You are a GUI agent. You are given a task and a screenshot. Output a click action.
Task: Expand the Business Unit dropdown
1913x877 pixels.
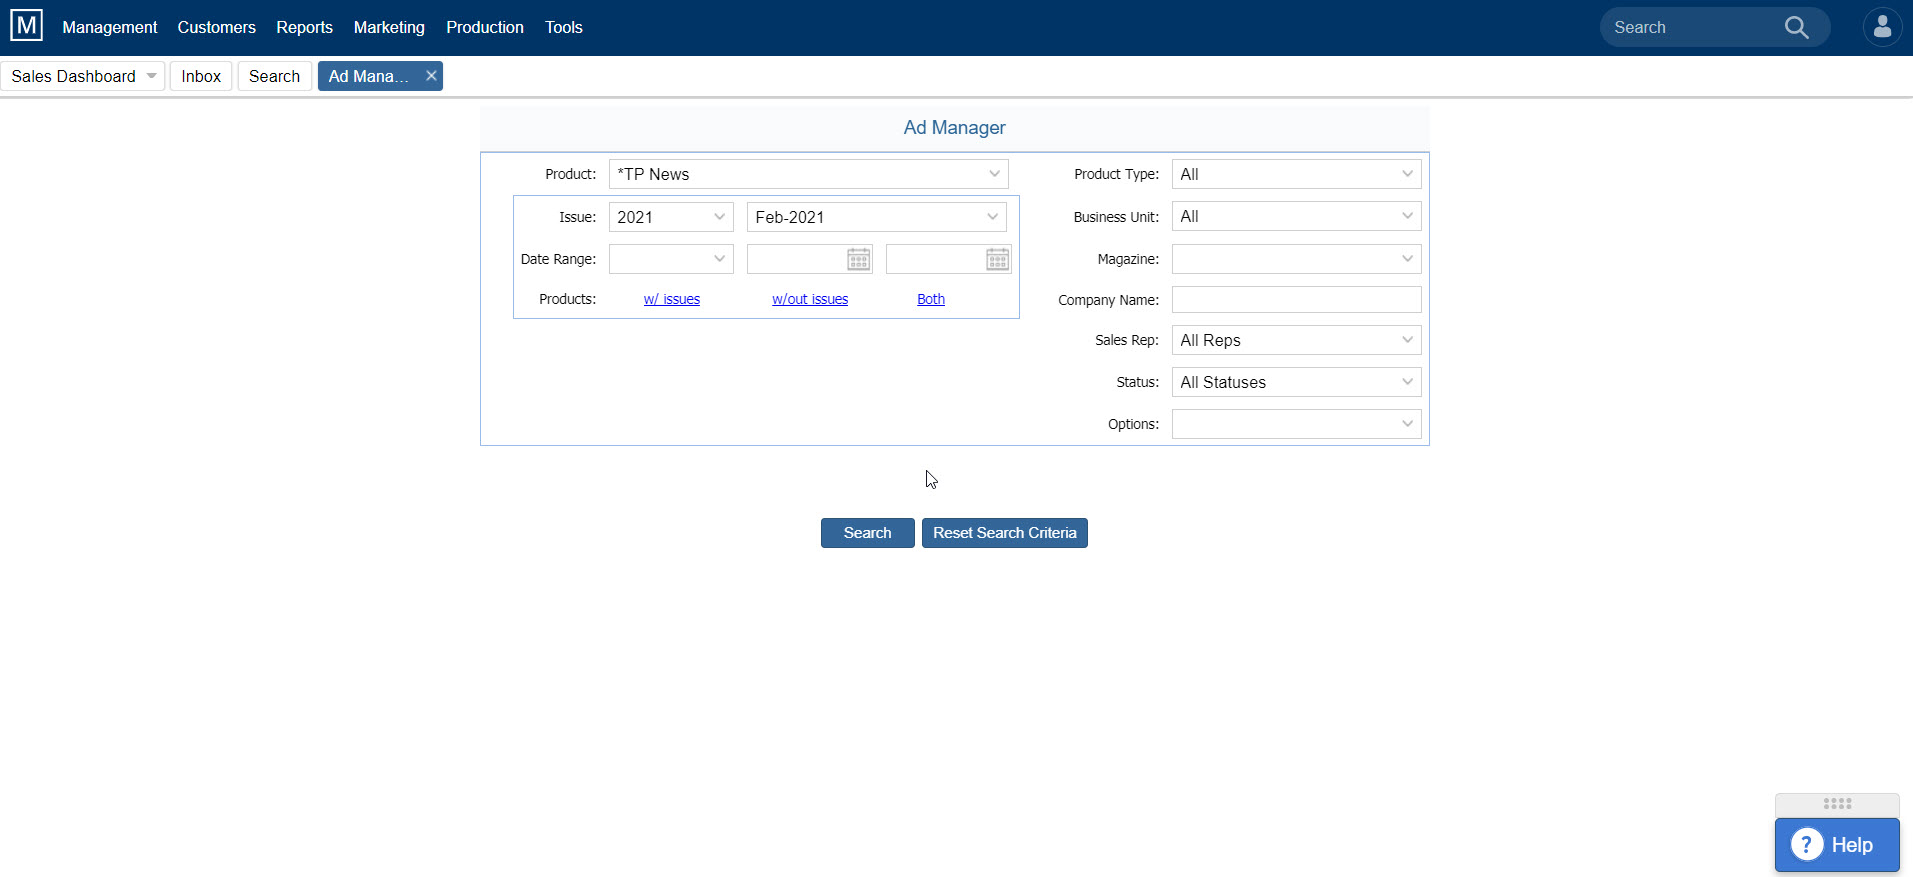[x=1296, y=216]
